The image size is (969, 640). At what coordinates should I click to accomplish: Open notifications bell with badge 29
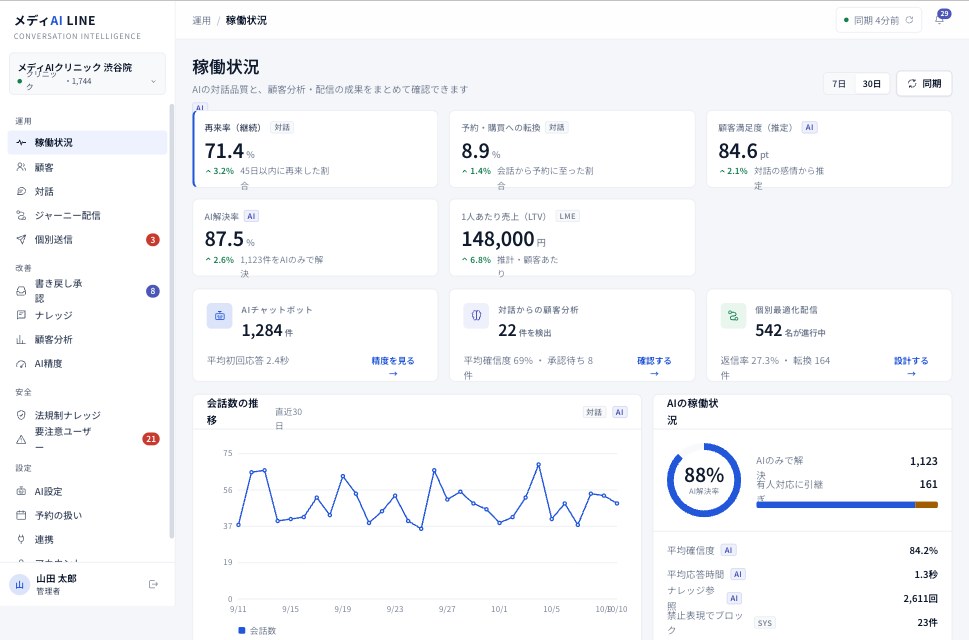click(x=939, y=20)
